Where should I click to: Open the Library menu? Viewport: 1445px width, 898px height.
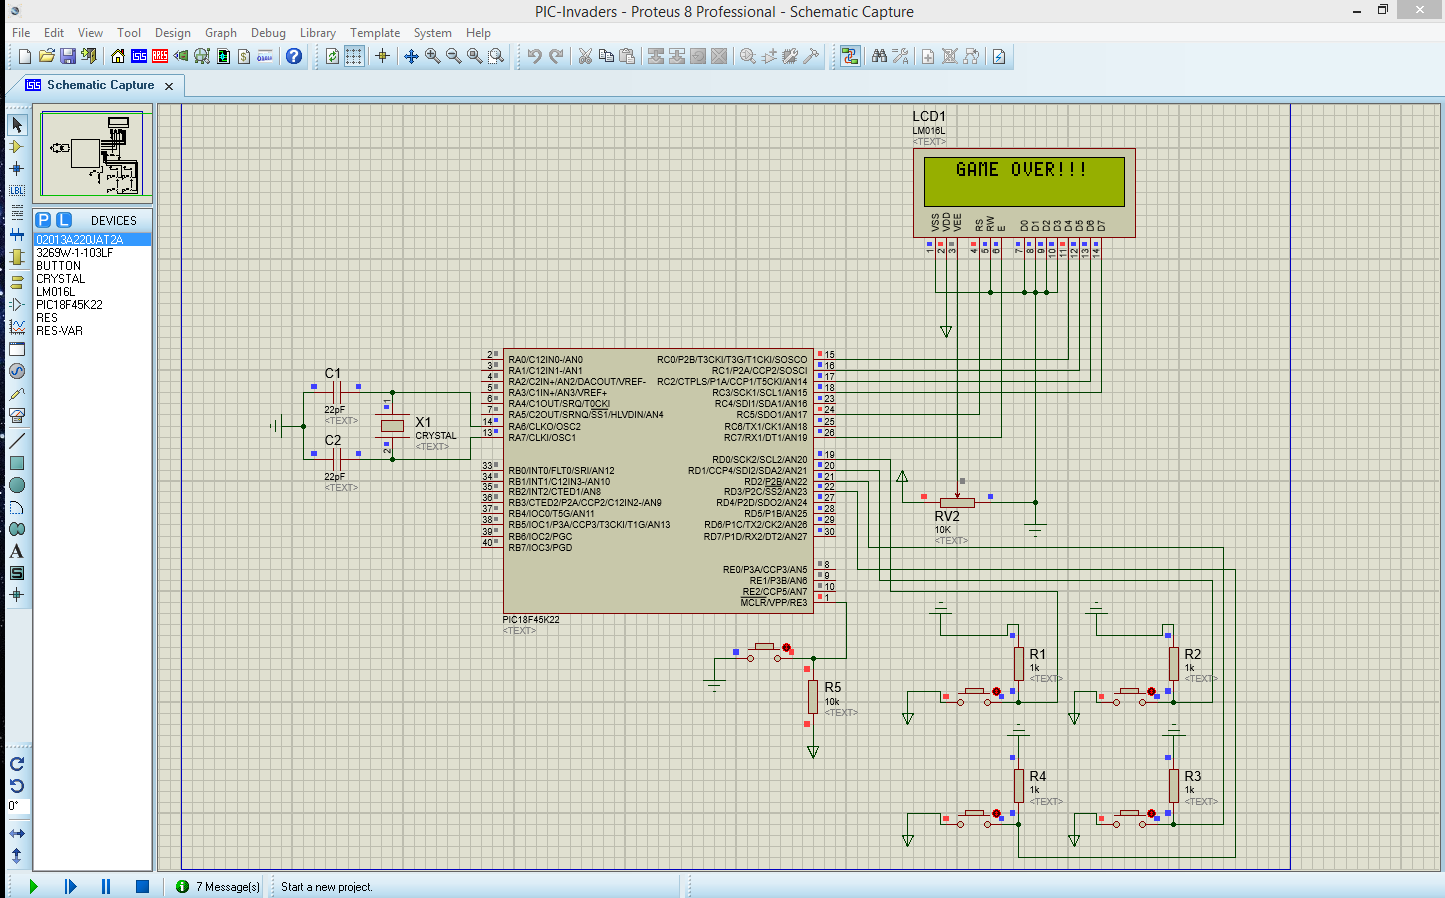[318, 33]
